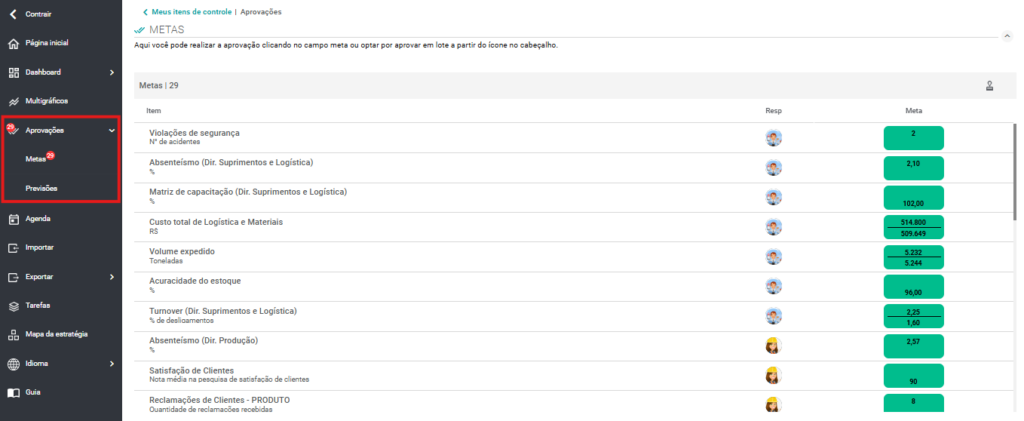Image resolution: width=1024 pixels, height=421 pixels.
Task: Expand the Exportar submenu arrow
Action: 112,277
